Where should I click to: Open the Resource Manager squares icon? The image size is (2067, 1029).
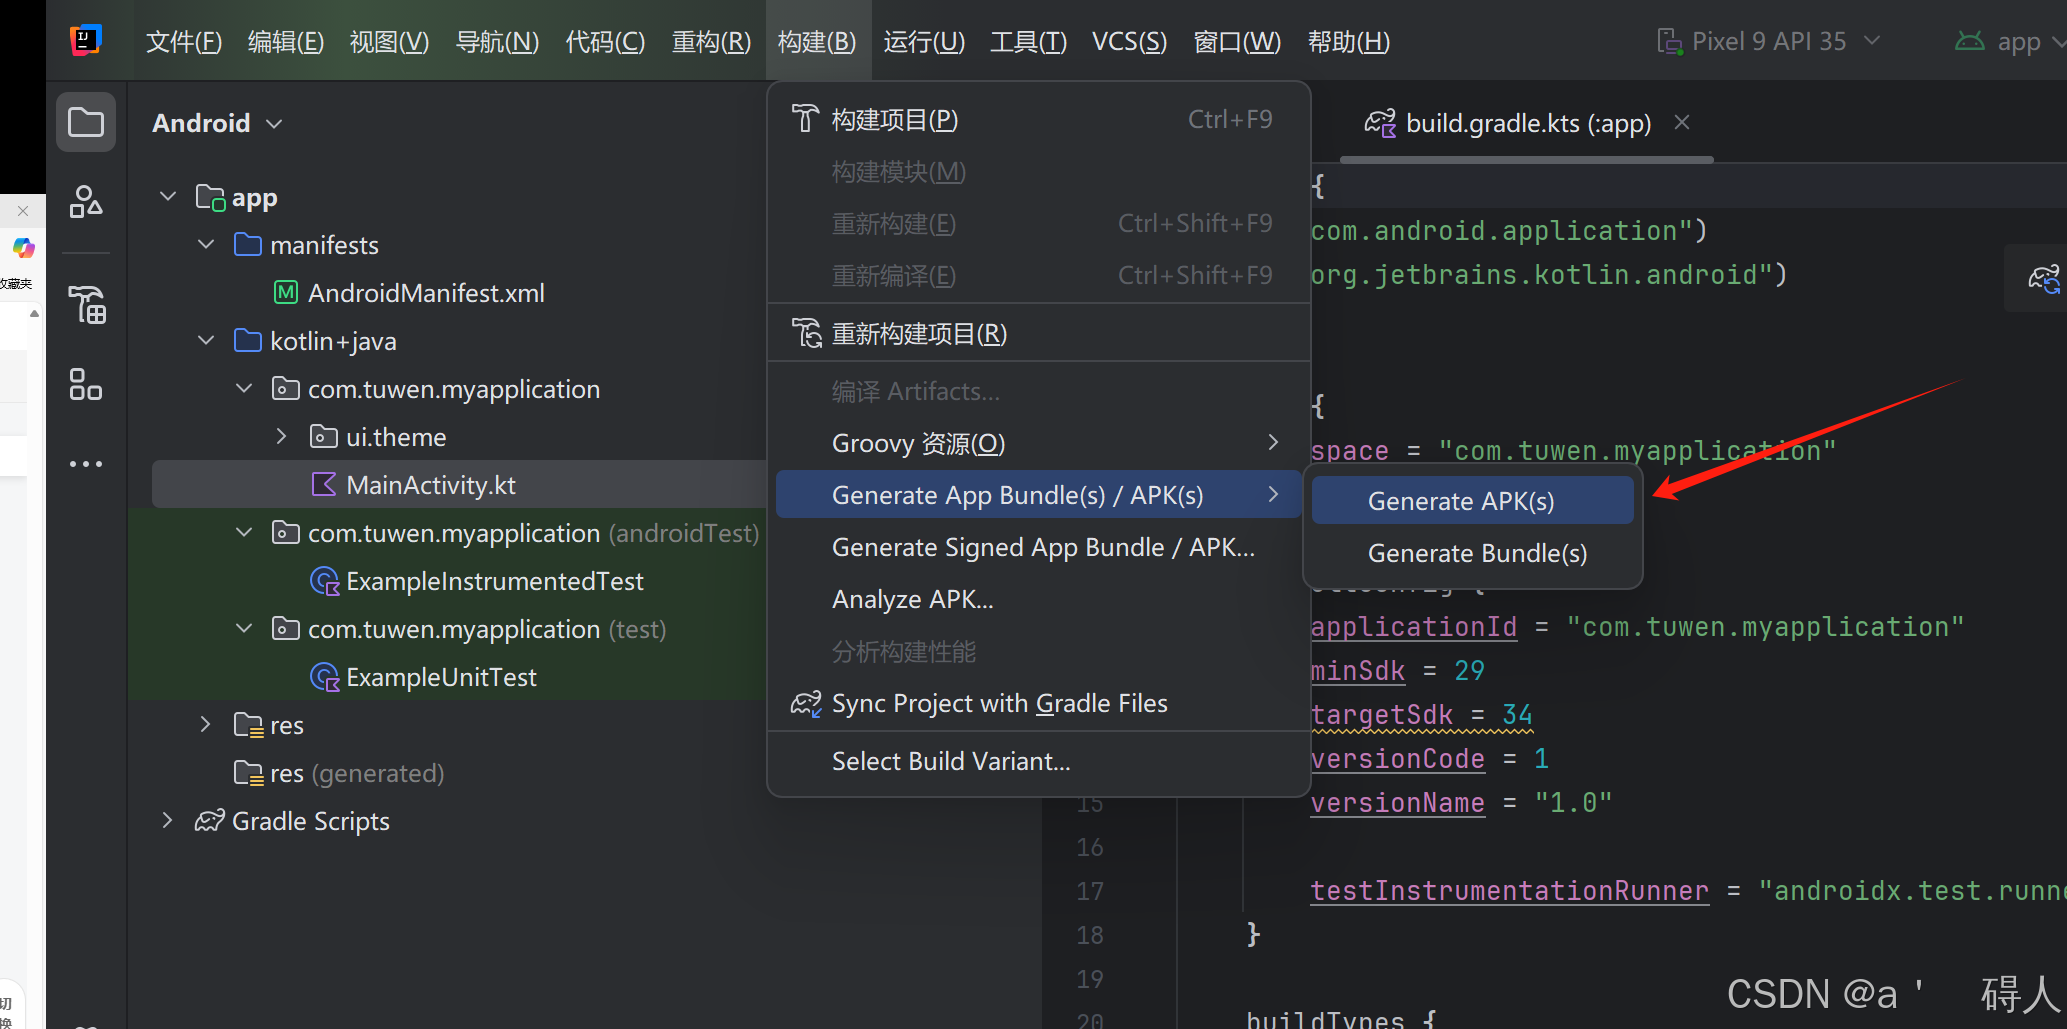[x=86, y=384]
